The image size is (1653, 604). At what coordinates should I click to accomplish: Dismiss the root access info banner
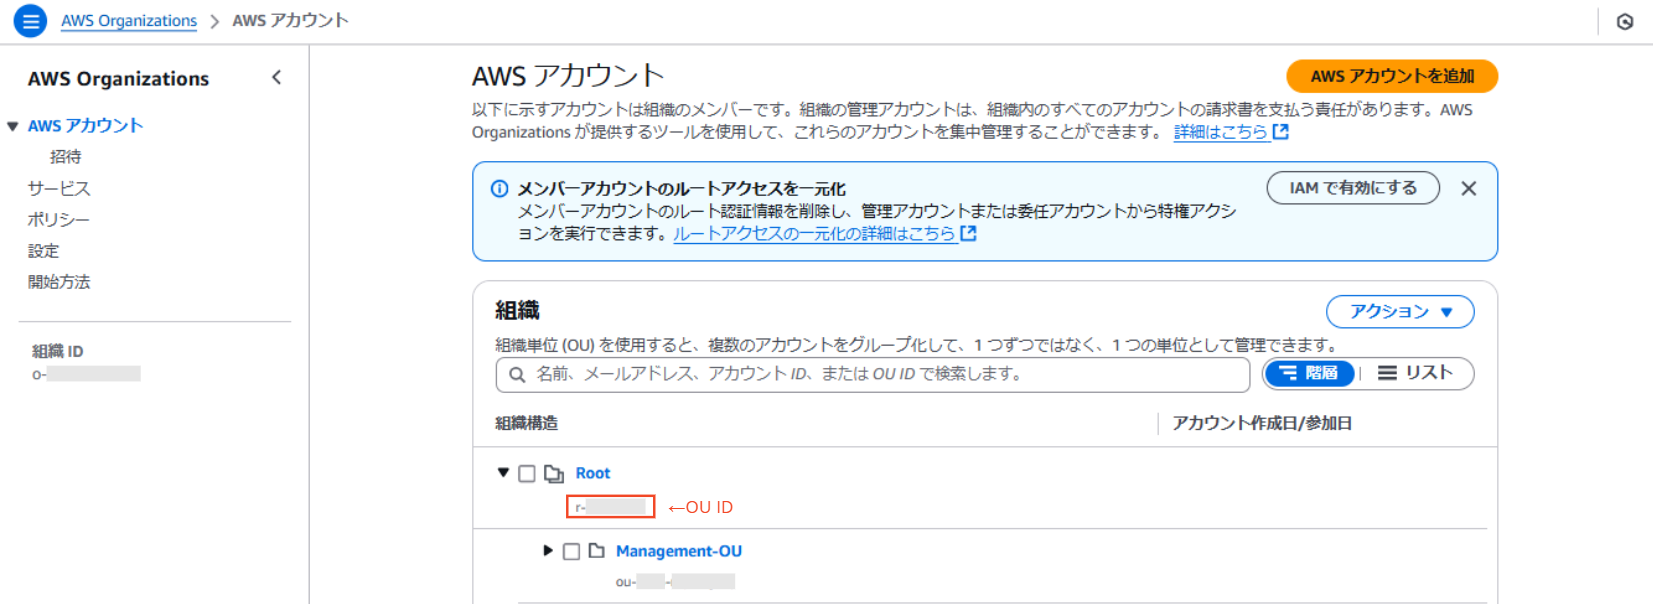tap(1468, 188)
